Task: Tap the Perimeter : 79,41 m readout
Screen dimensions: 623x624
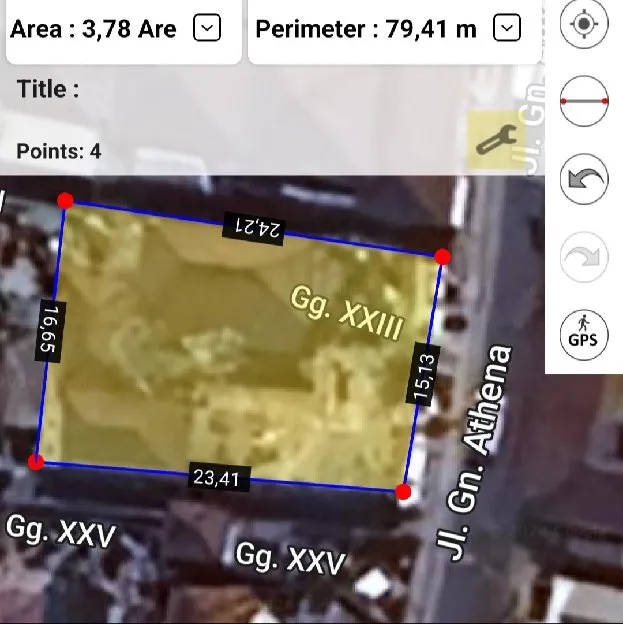Action: [x=366, y=29]
